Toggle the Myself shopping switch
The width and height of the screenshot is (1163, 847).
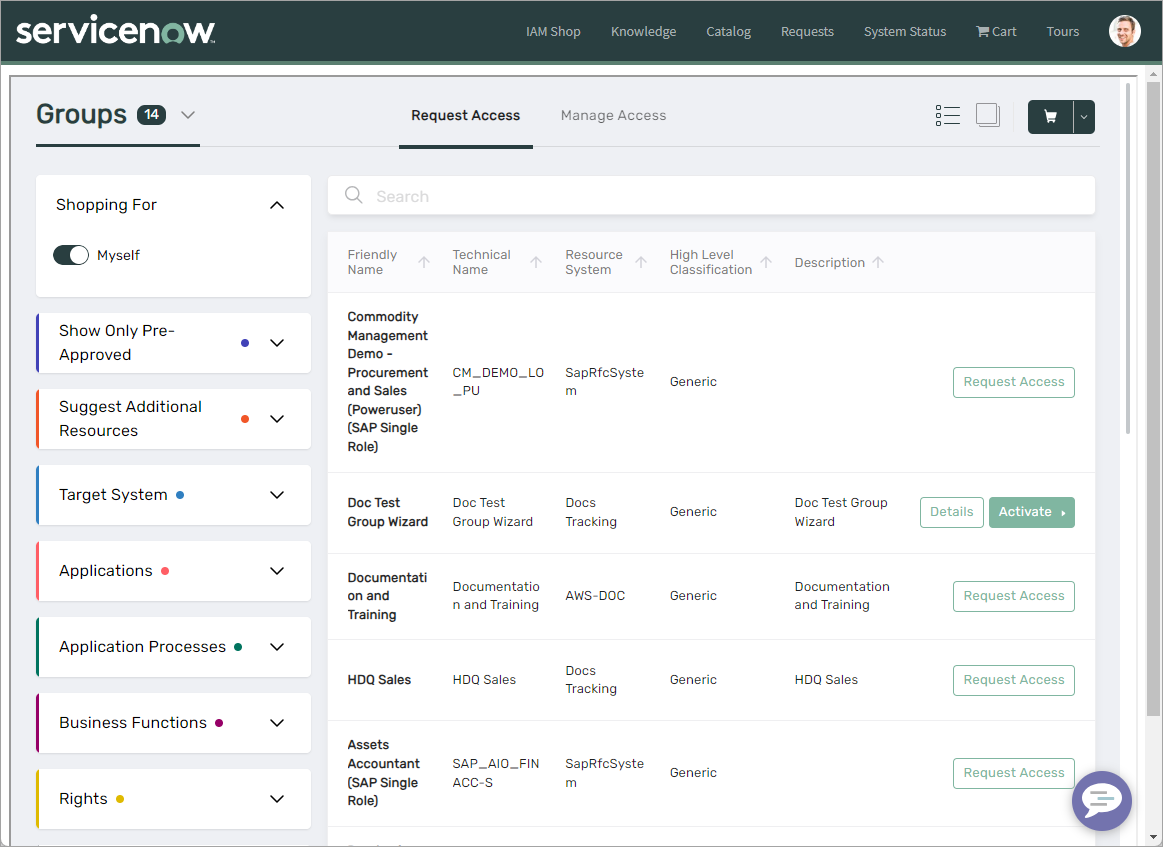(70, 255)
